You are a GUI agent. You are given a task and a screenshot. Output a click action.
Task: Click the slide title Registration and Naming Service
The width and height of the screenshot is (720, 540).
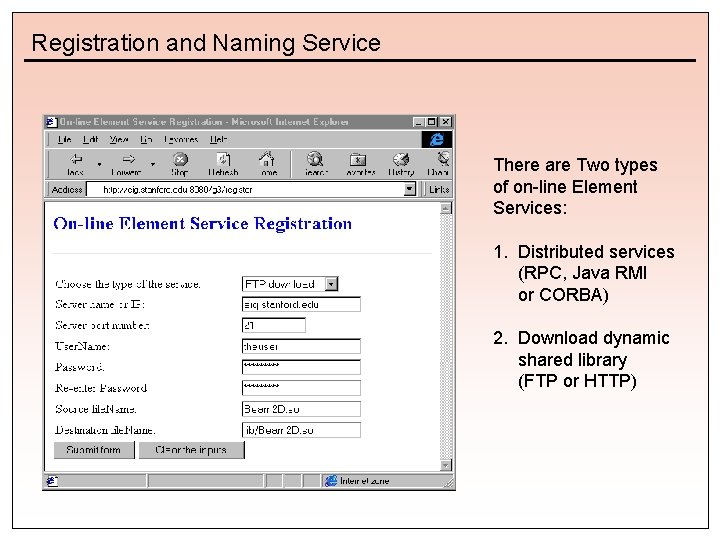pos(206,43)
